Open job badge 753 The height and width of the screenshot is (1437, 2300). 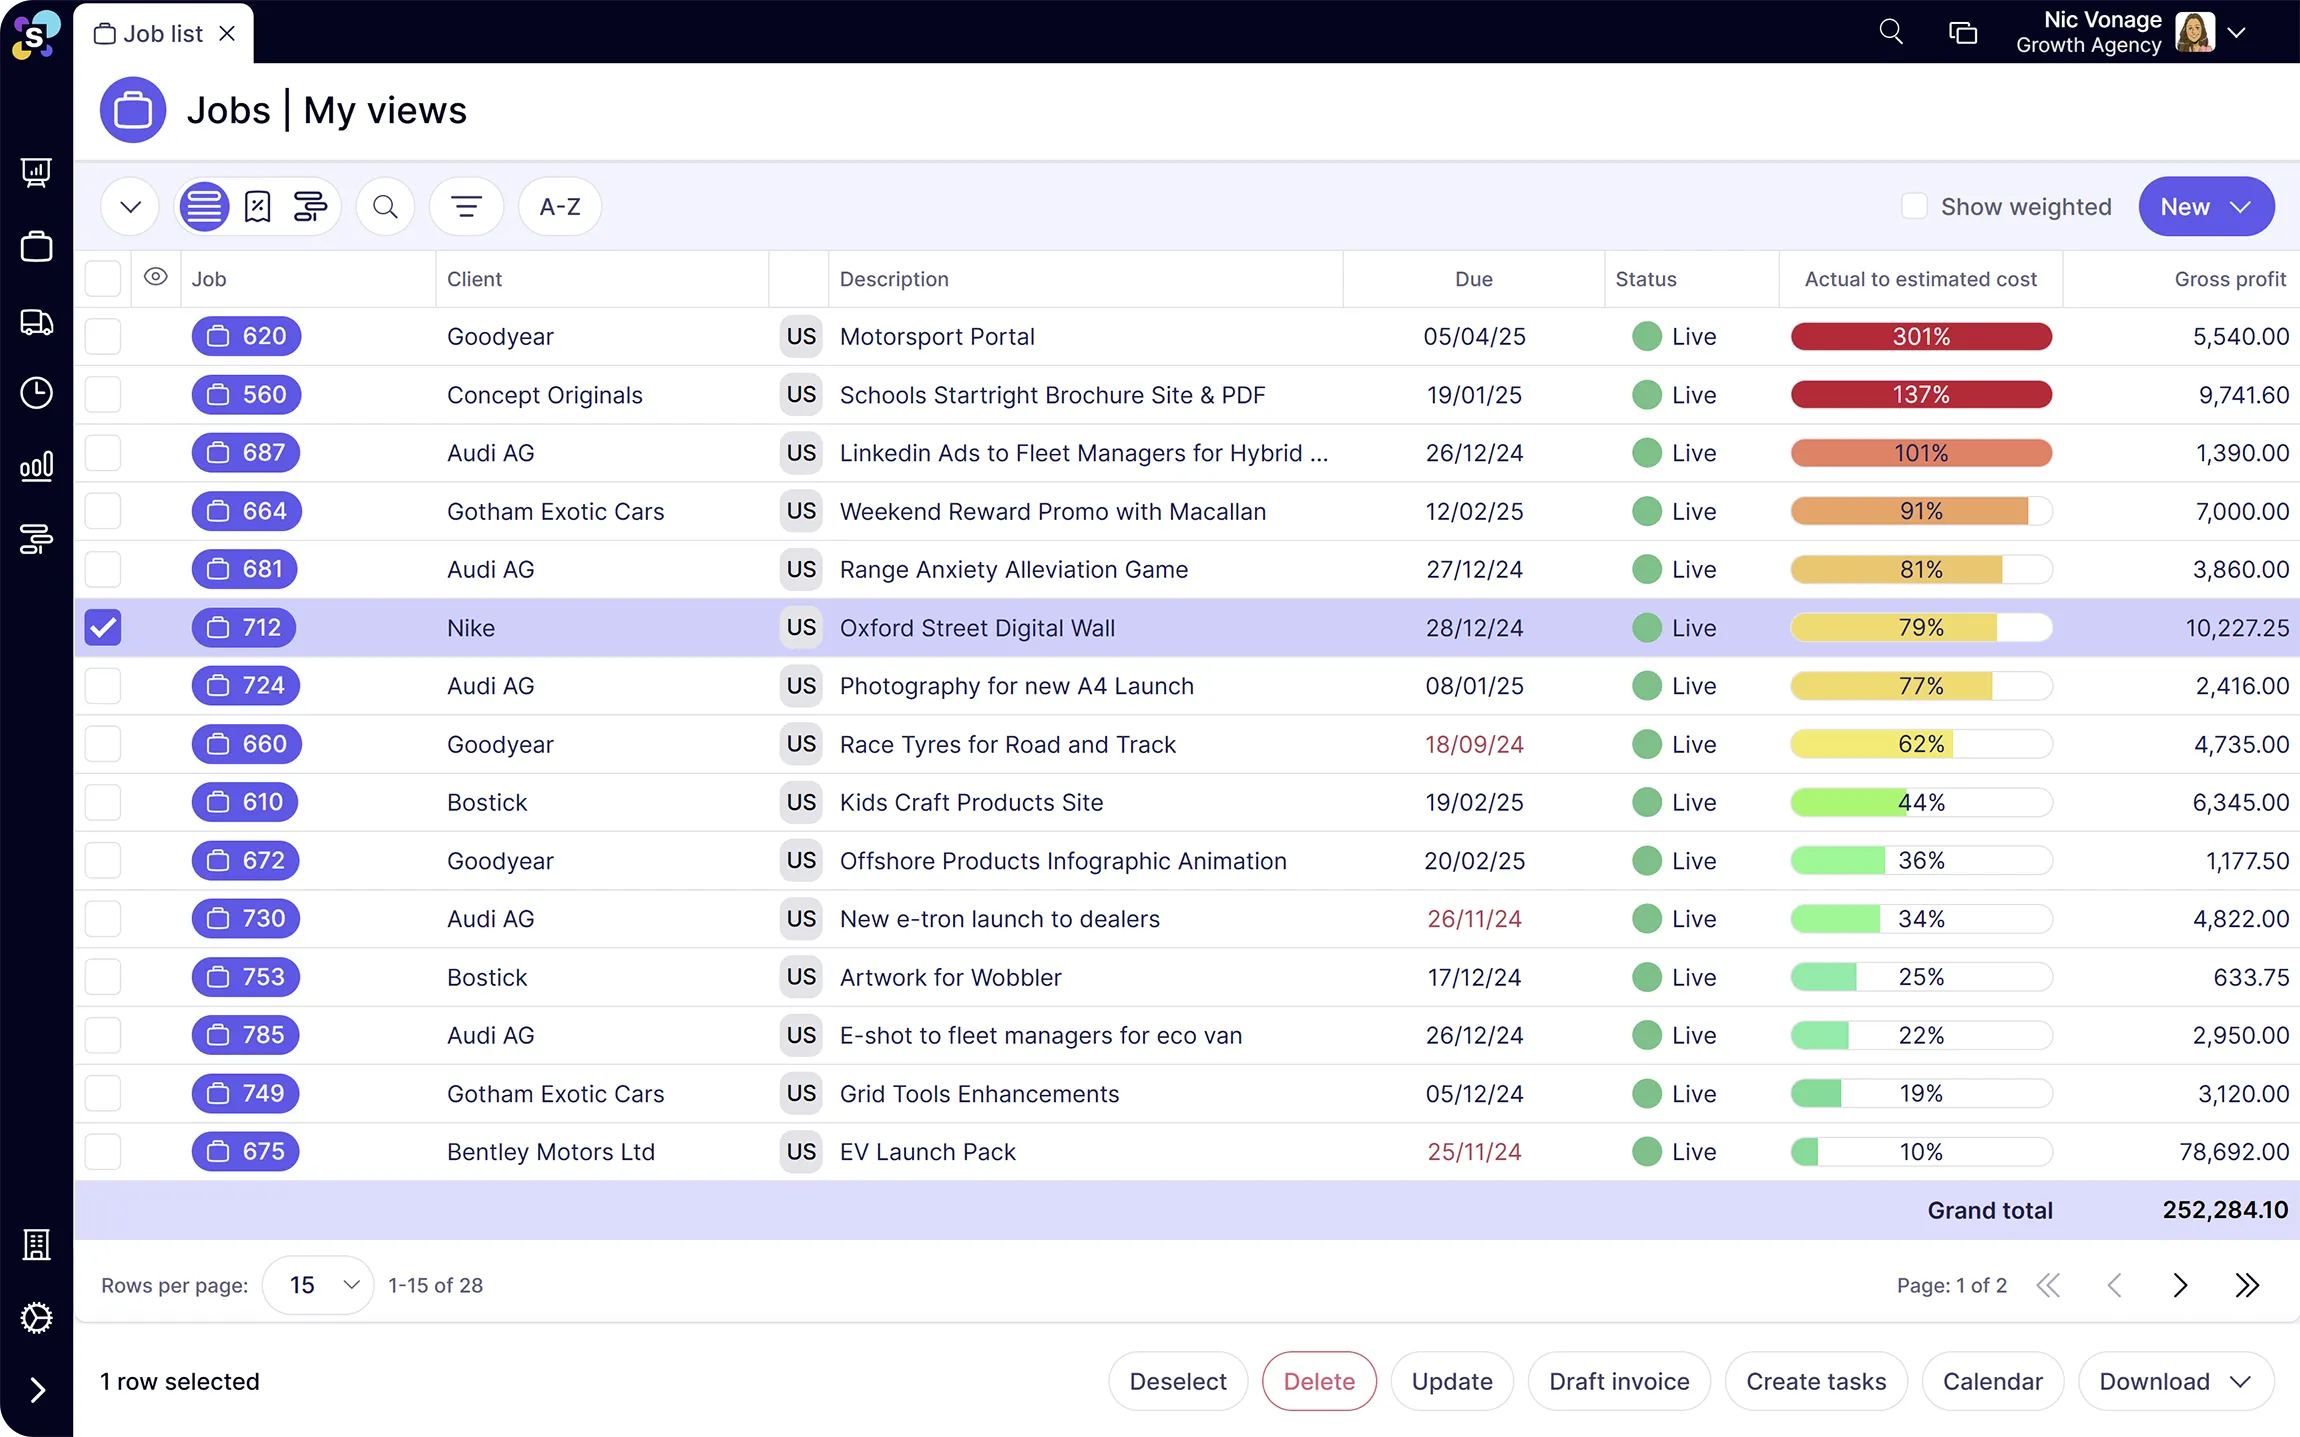(246, 976)
